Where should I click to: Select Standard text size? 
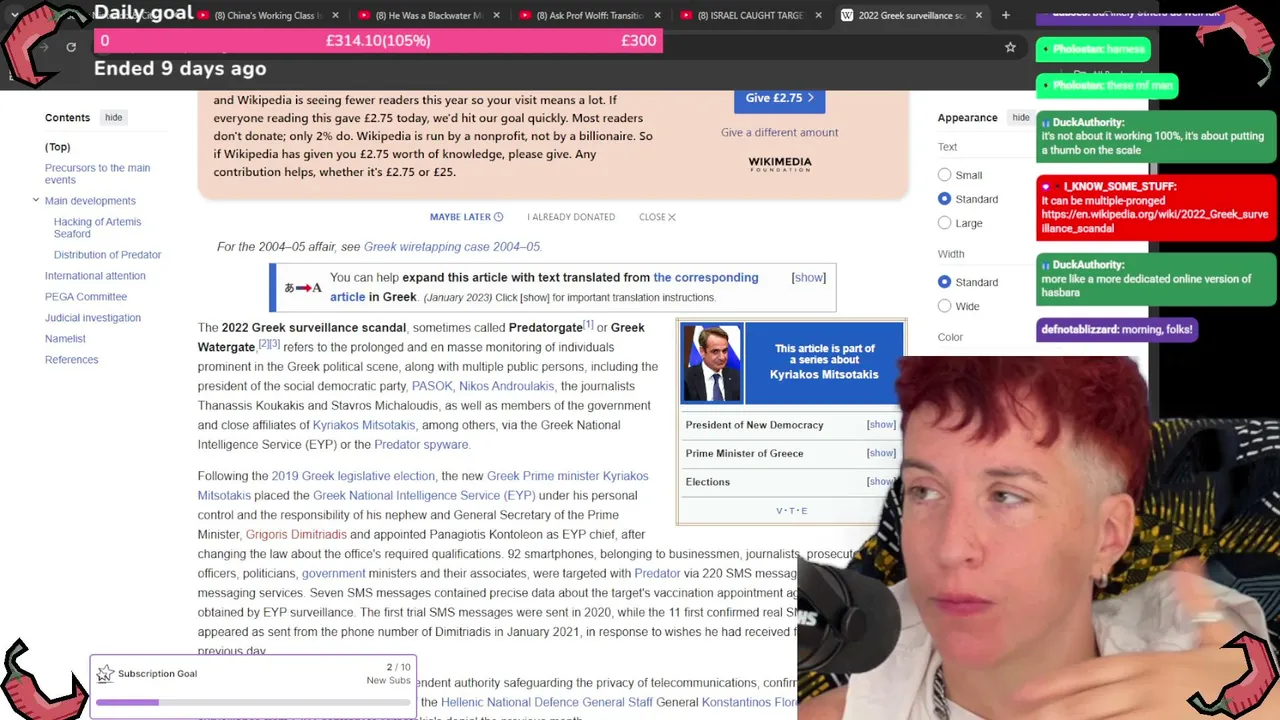pos(944,199)
